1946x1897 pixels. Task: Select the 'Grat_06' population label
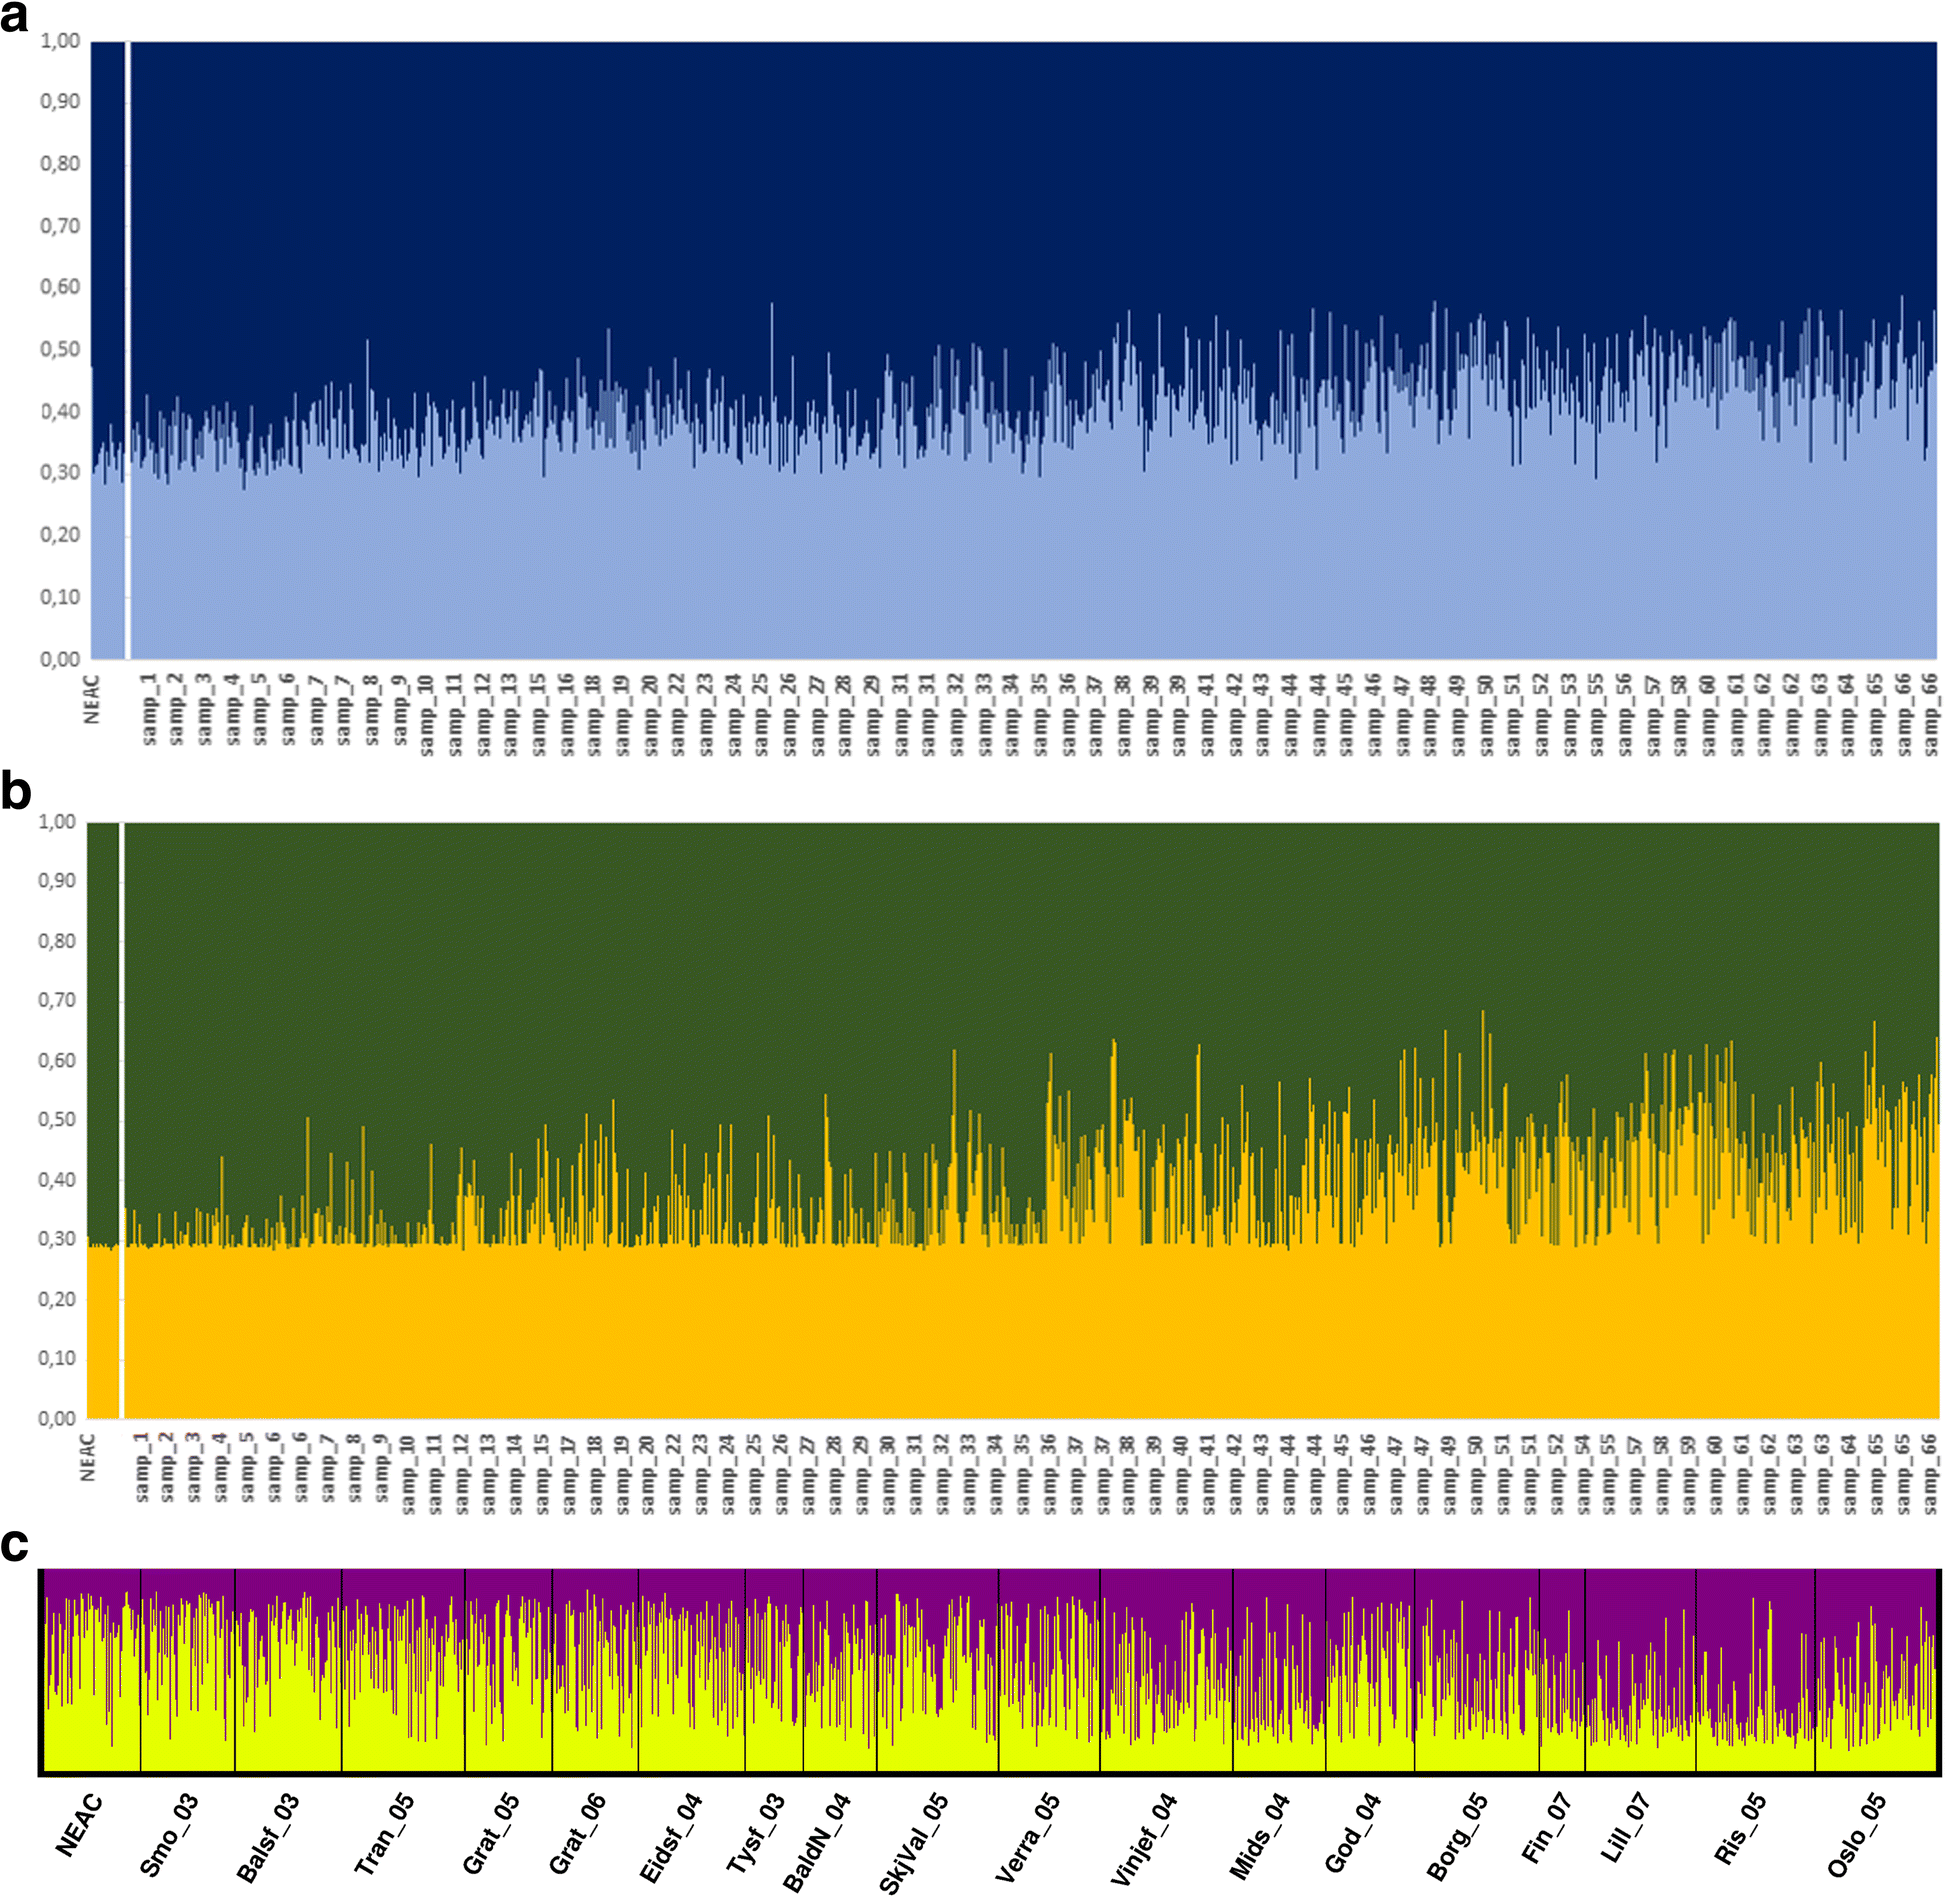pos(578,1834)
